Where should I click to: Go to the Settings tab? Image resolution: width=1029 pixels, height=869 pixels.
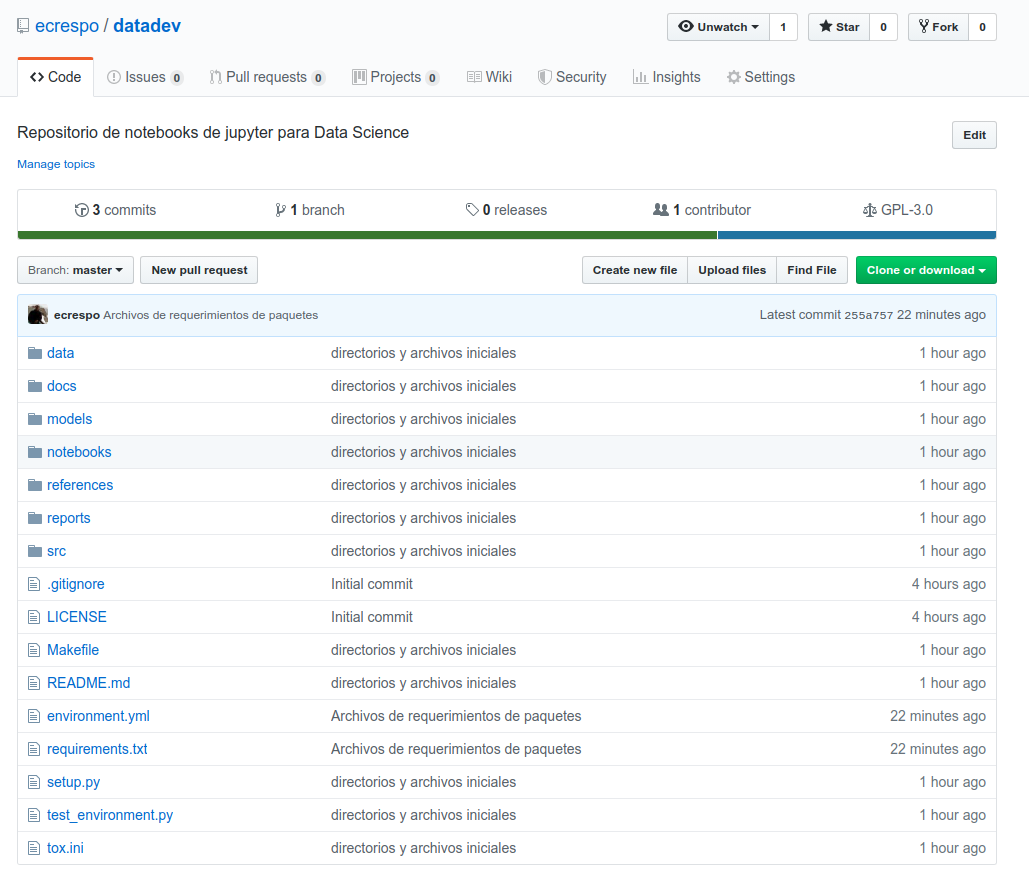(x=760, y=77)
